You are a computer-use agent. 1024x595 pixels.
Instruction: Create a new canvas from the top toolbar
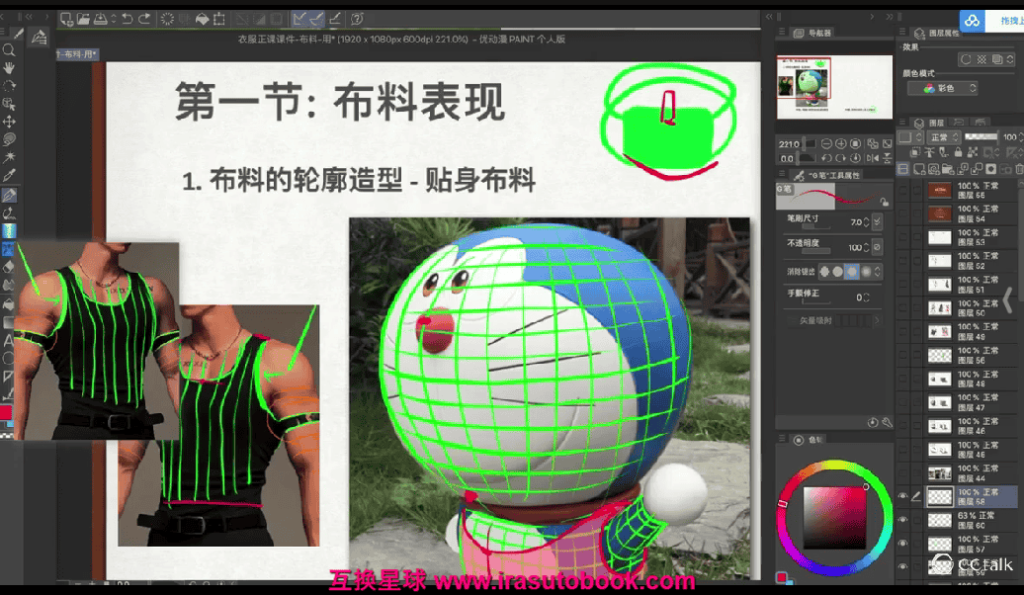(x=66, y=19)
